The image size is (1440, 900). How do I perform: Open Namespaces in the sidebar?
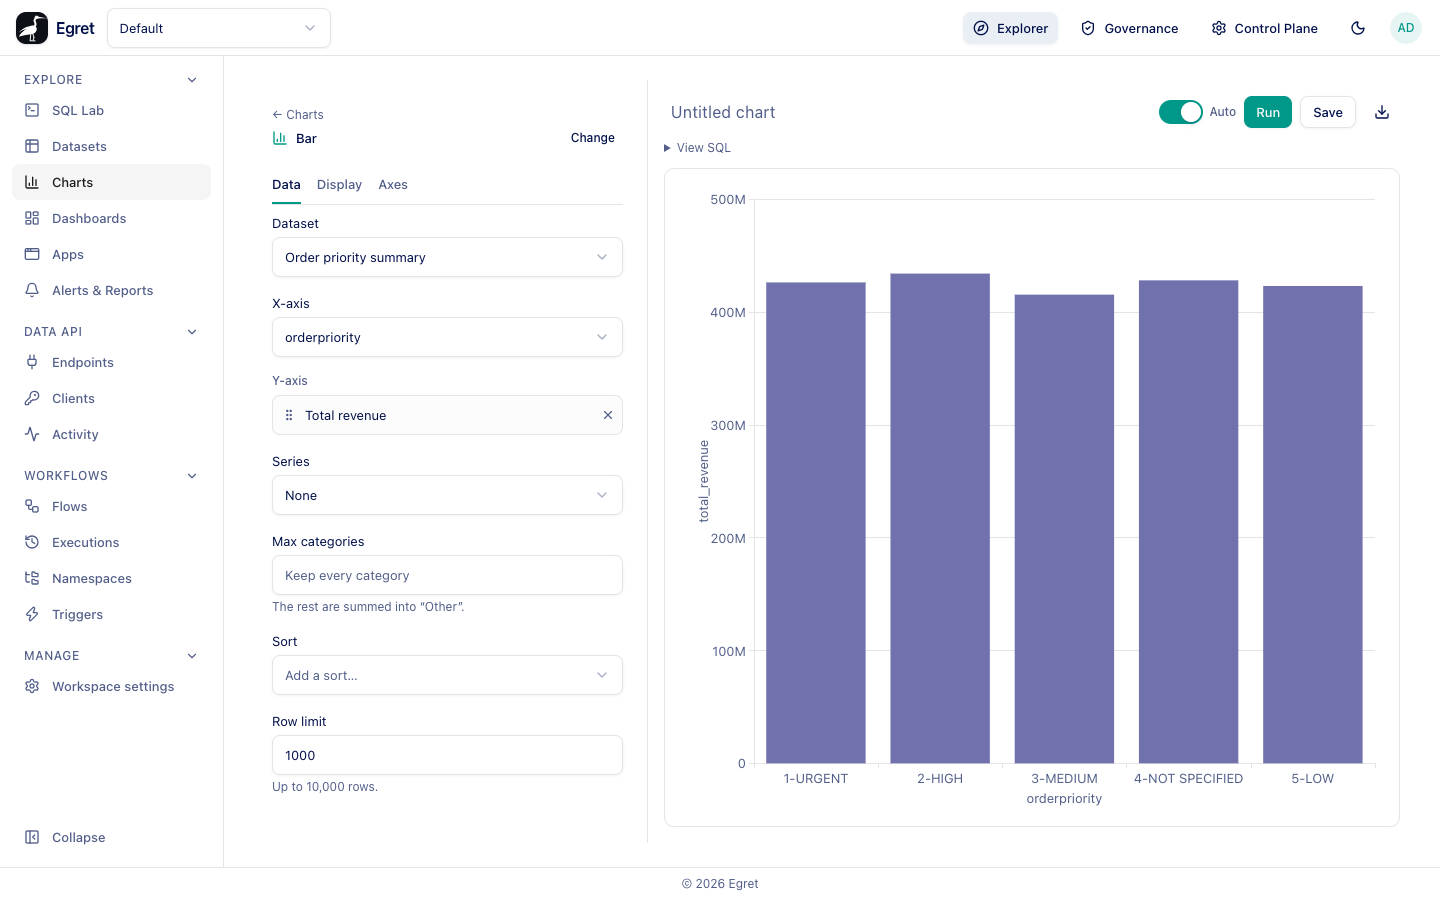(x=111, y=578)
